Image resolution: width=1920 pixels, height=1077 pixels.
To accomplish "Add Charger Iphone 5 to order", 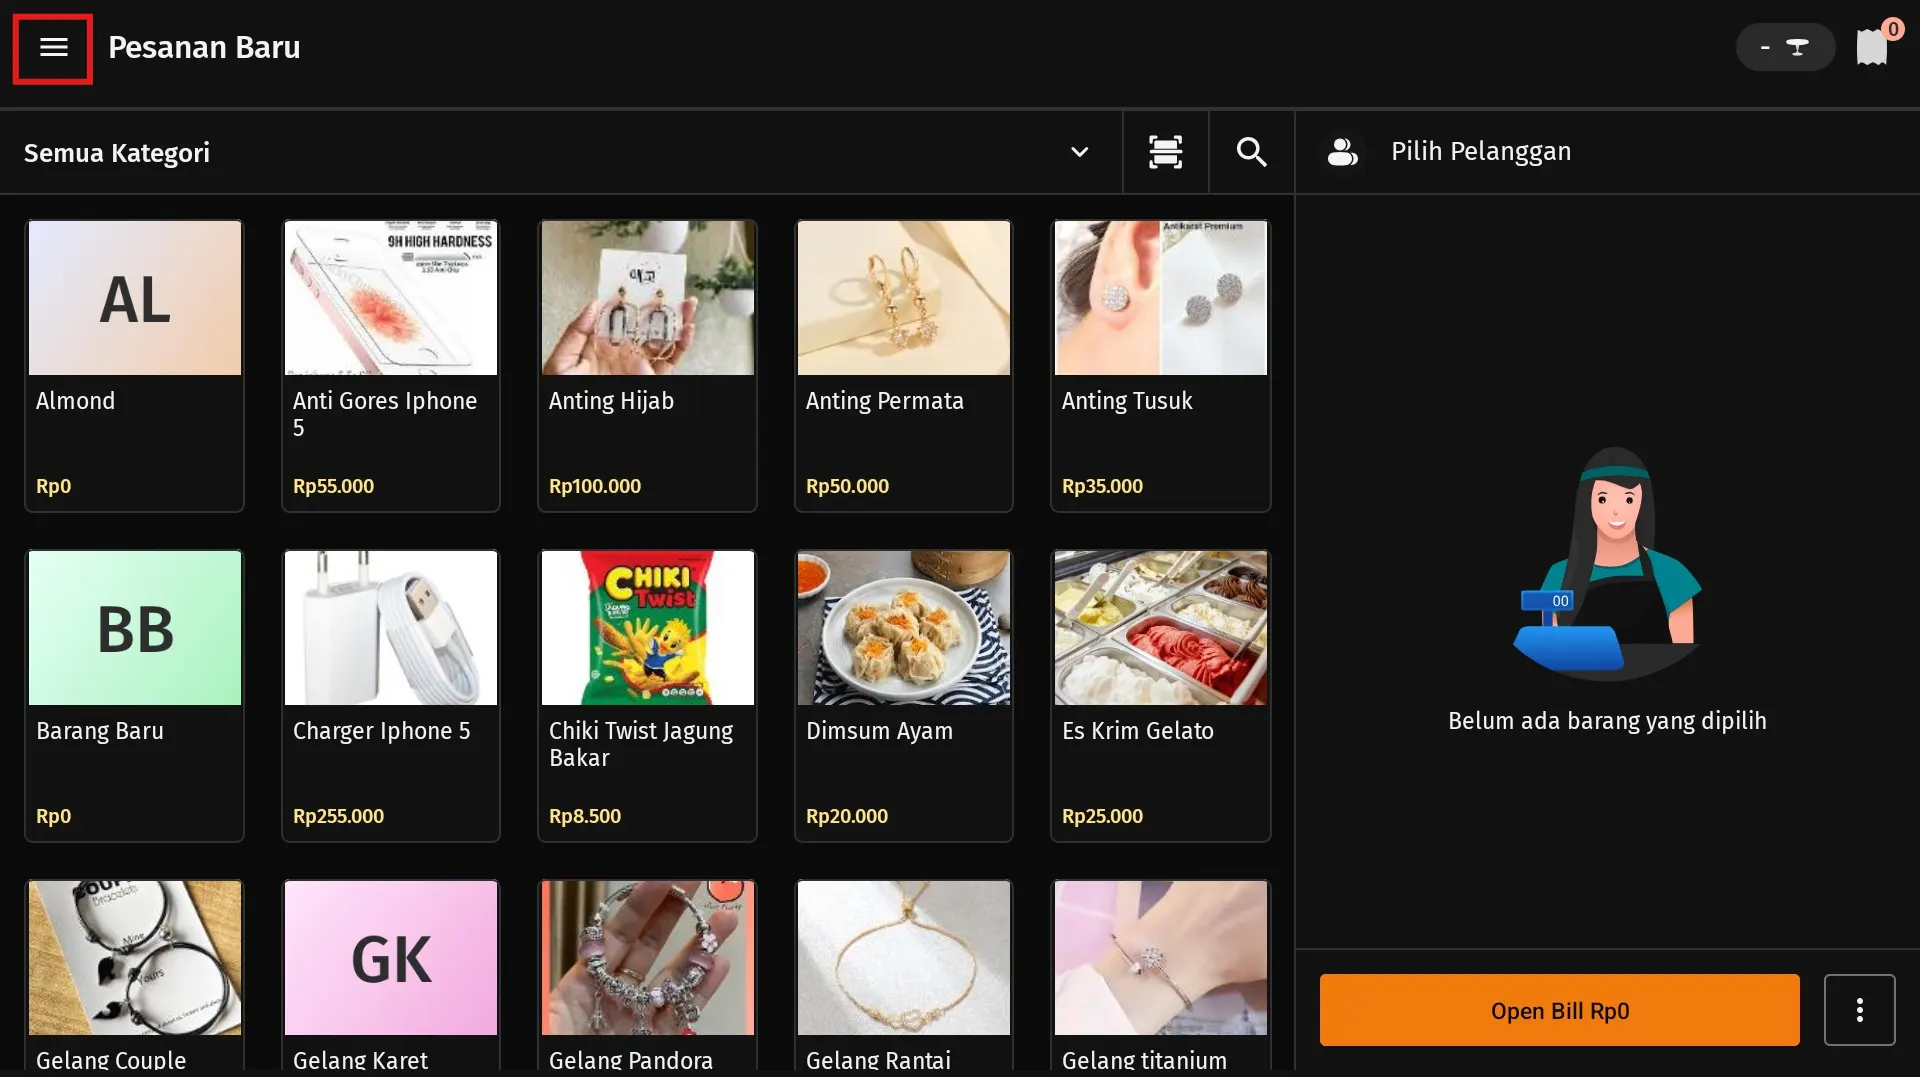I will point(391,695).
